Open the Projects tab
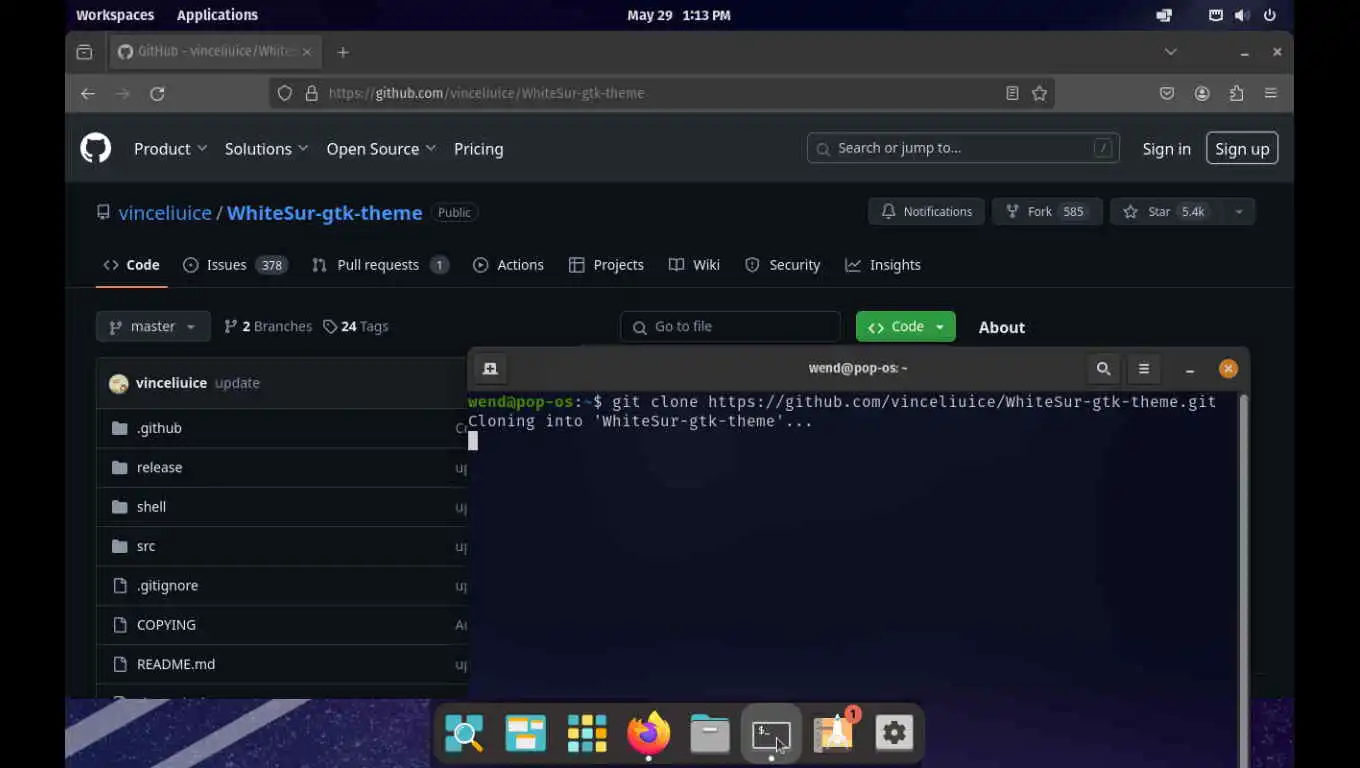The width and height of the screenshot is (1360, 768). [x=606, y=265]
